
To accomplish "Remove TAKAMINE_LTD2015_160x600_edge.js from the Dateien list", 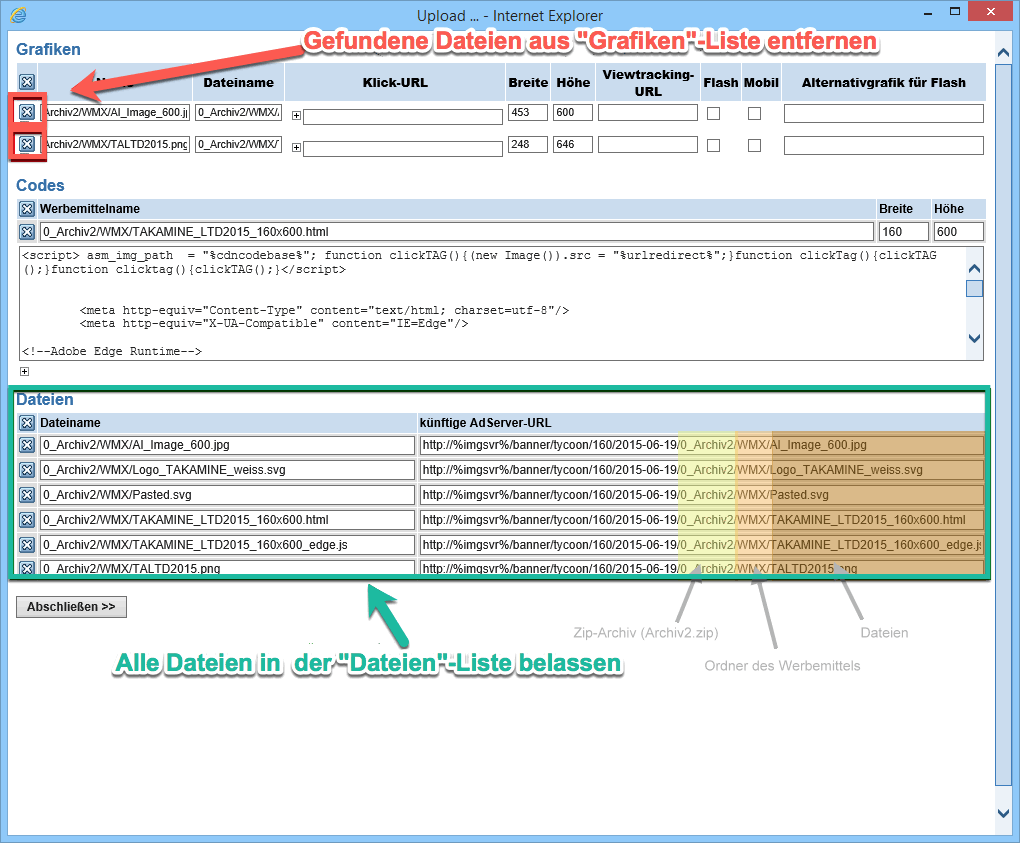I will [27, 544].
